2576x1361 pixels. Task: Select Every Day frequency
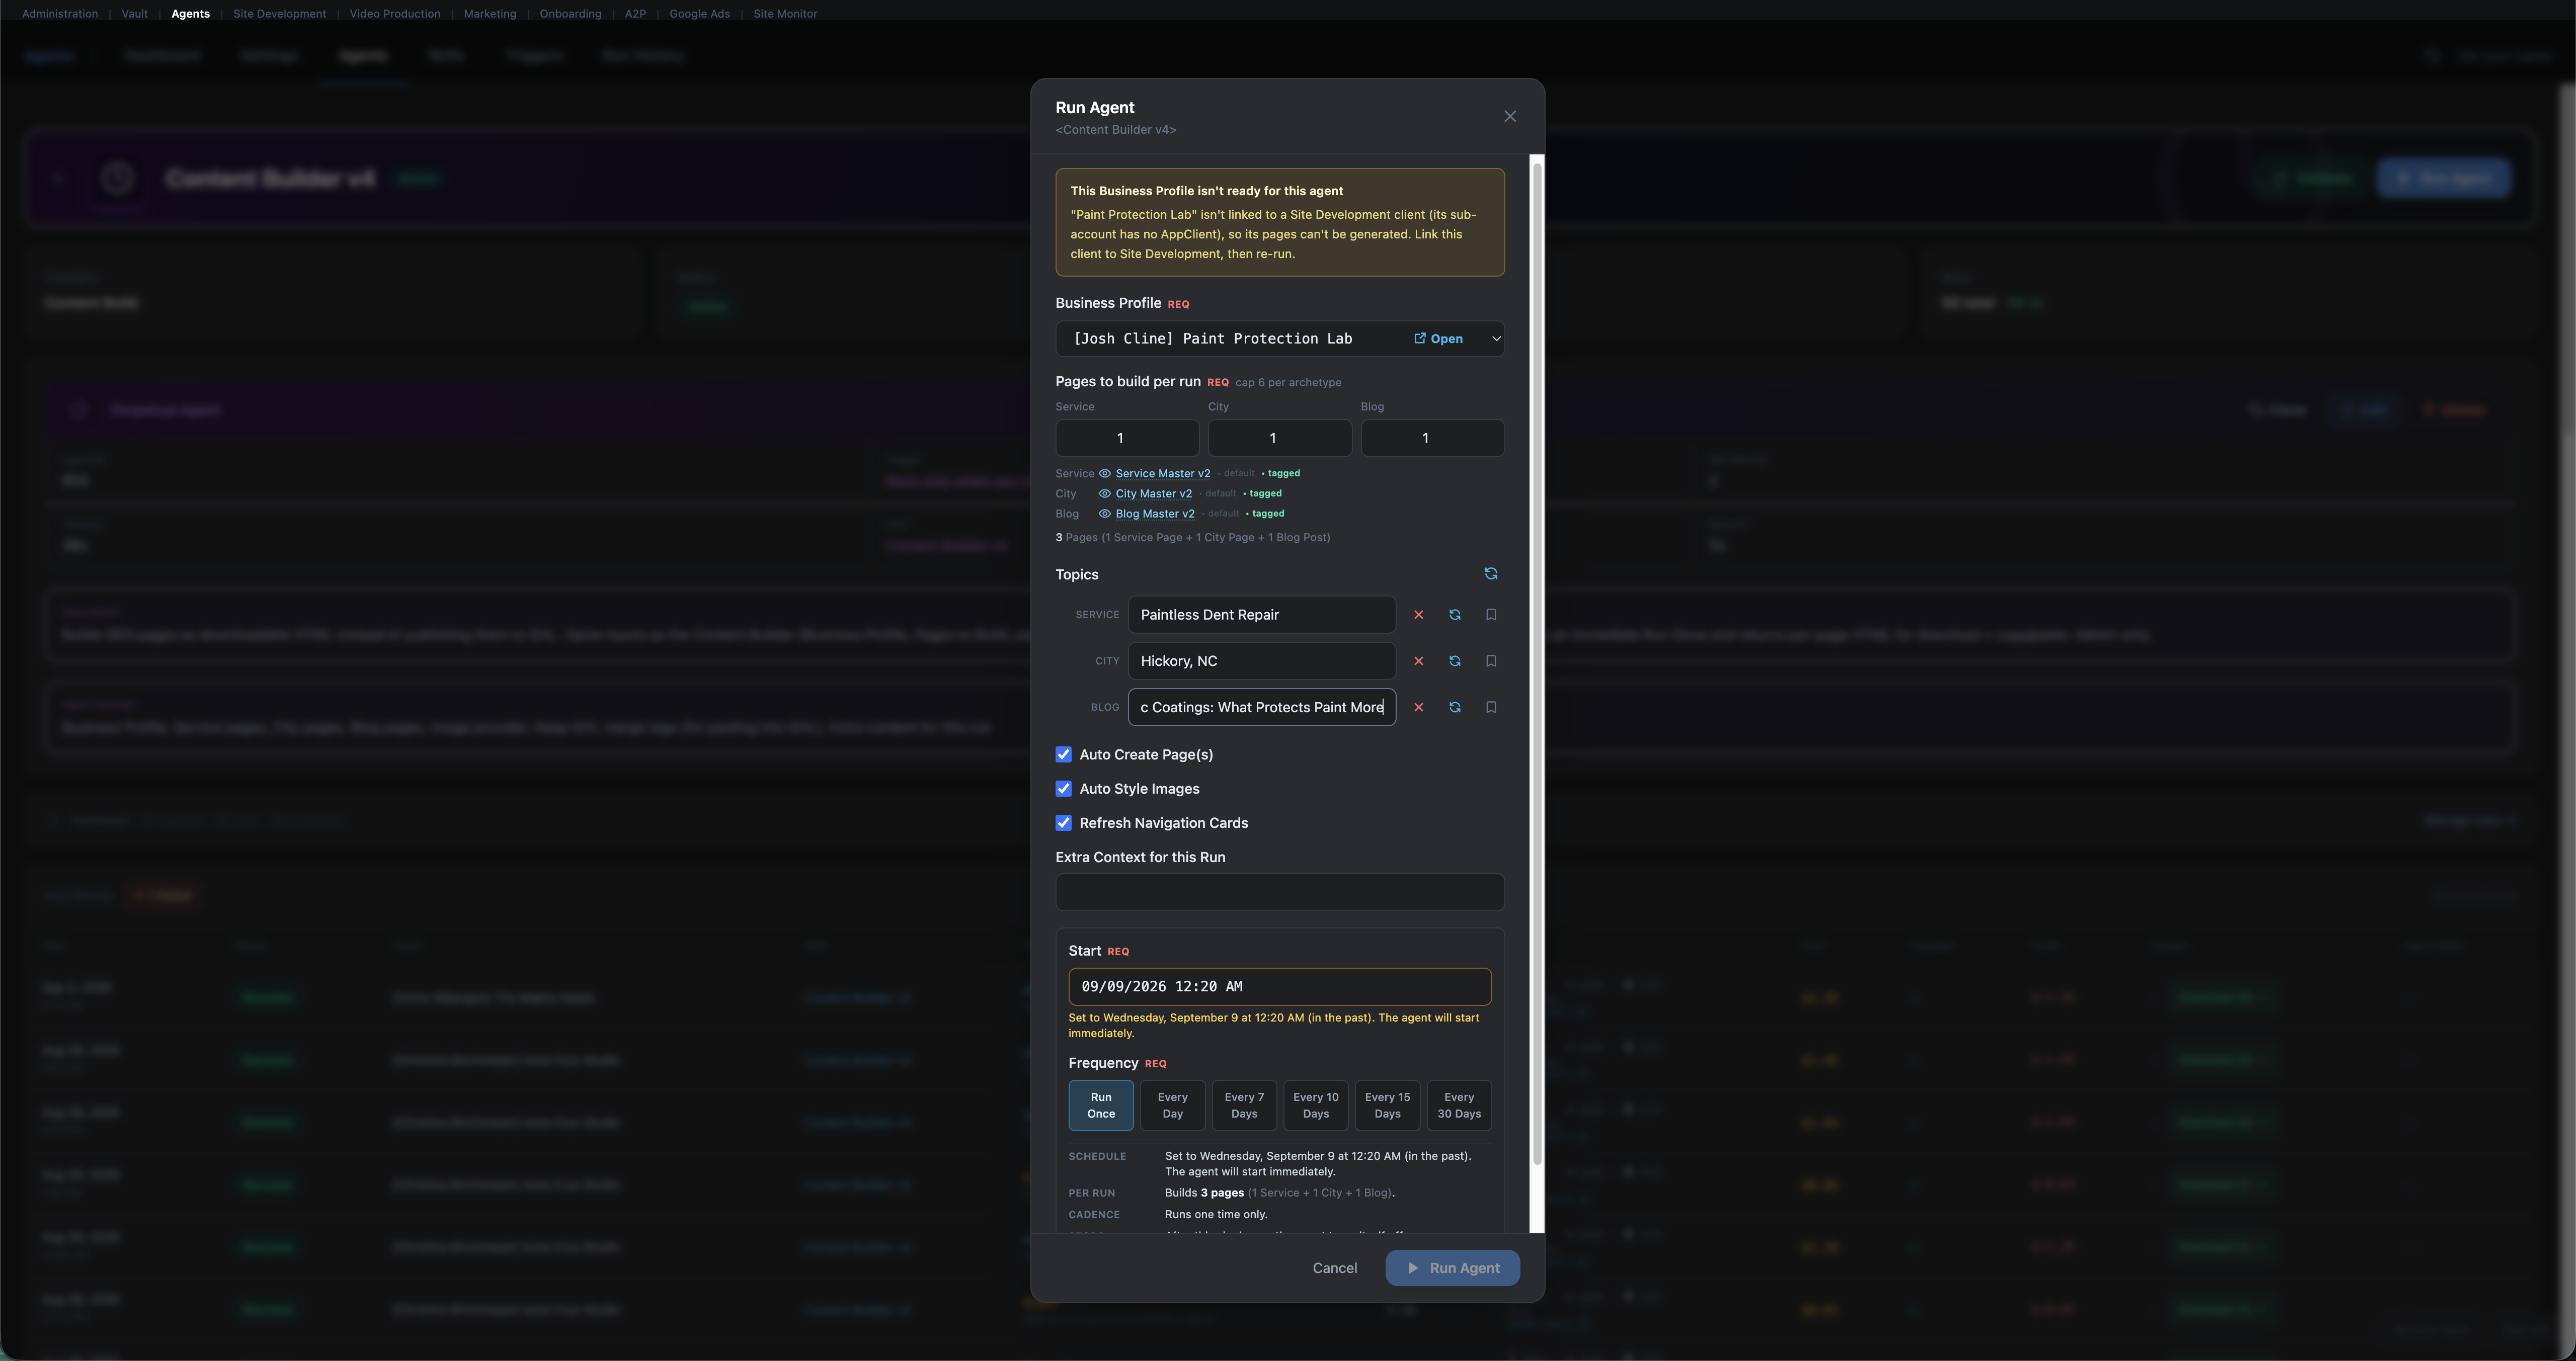click(x=1173, y=1105)
